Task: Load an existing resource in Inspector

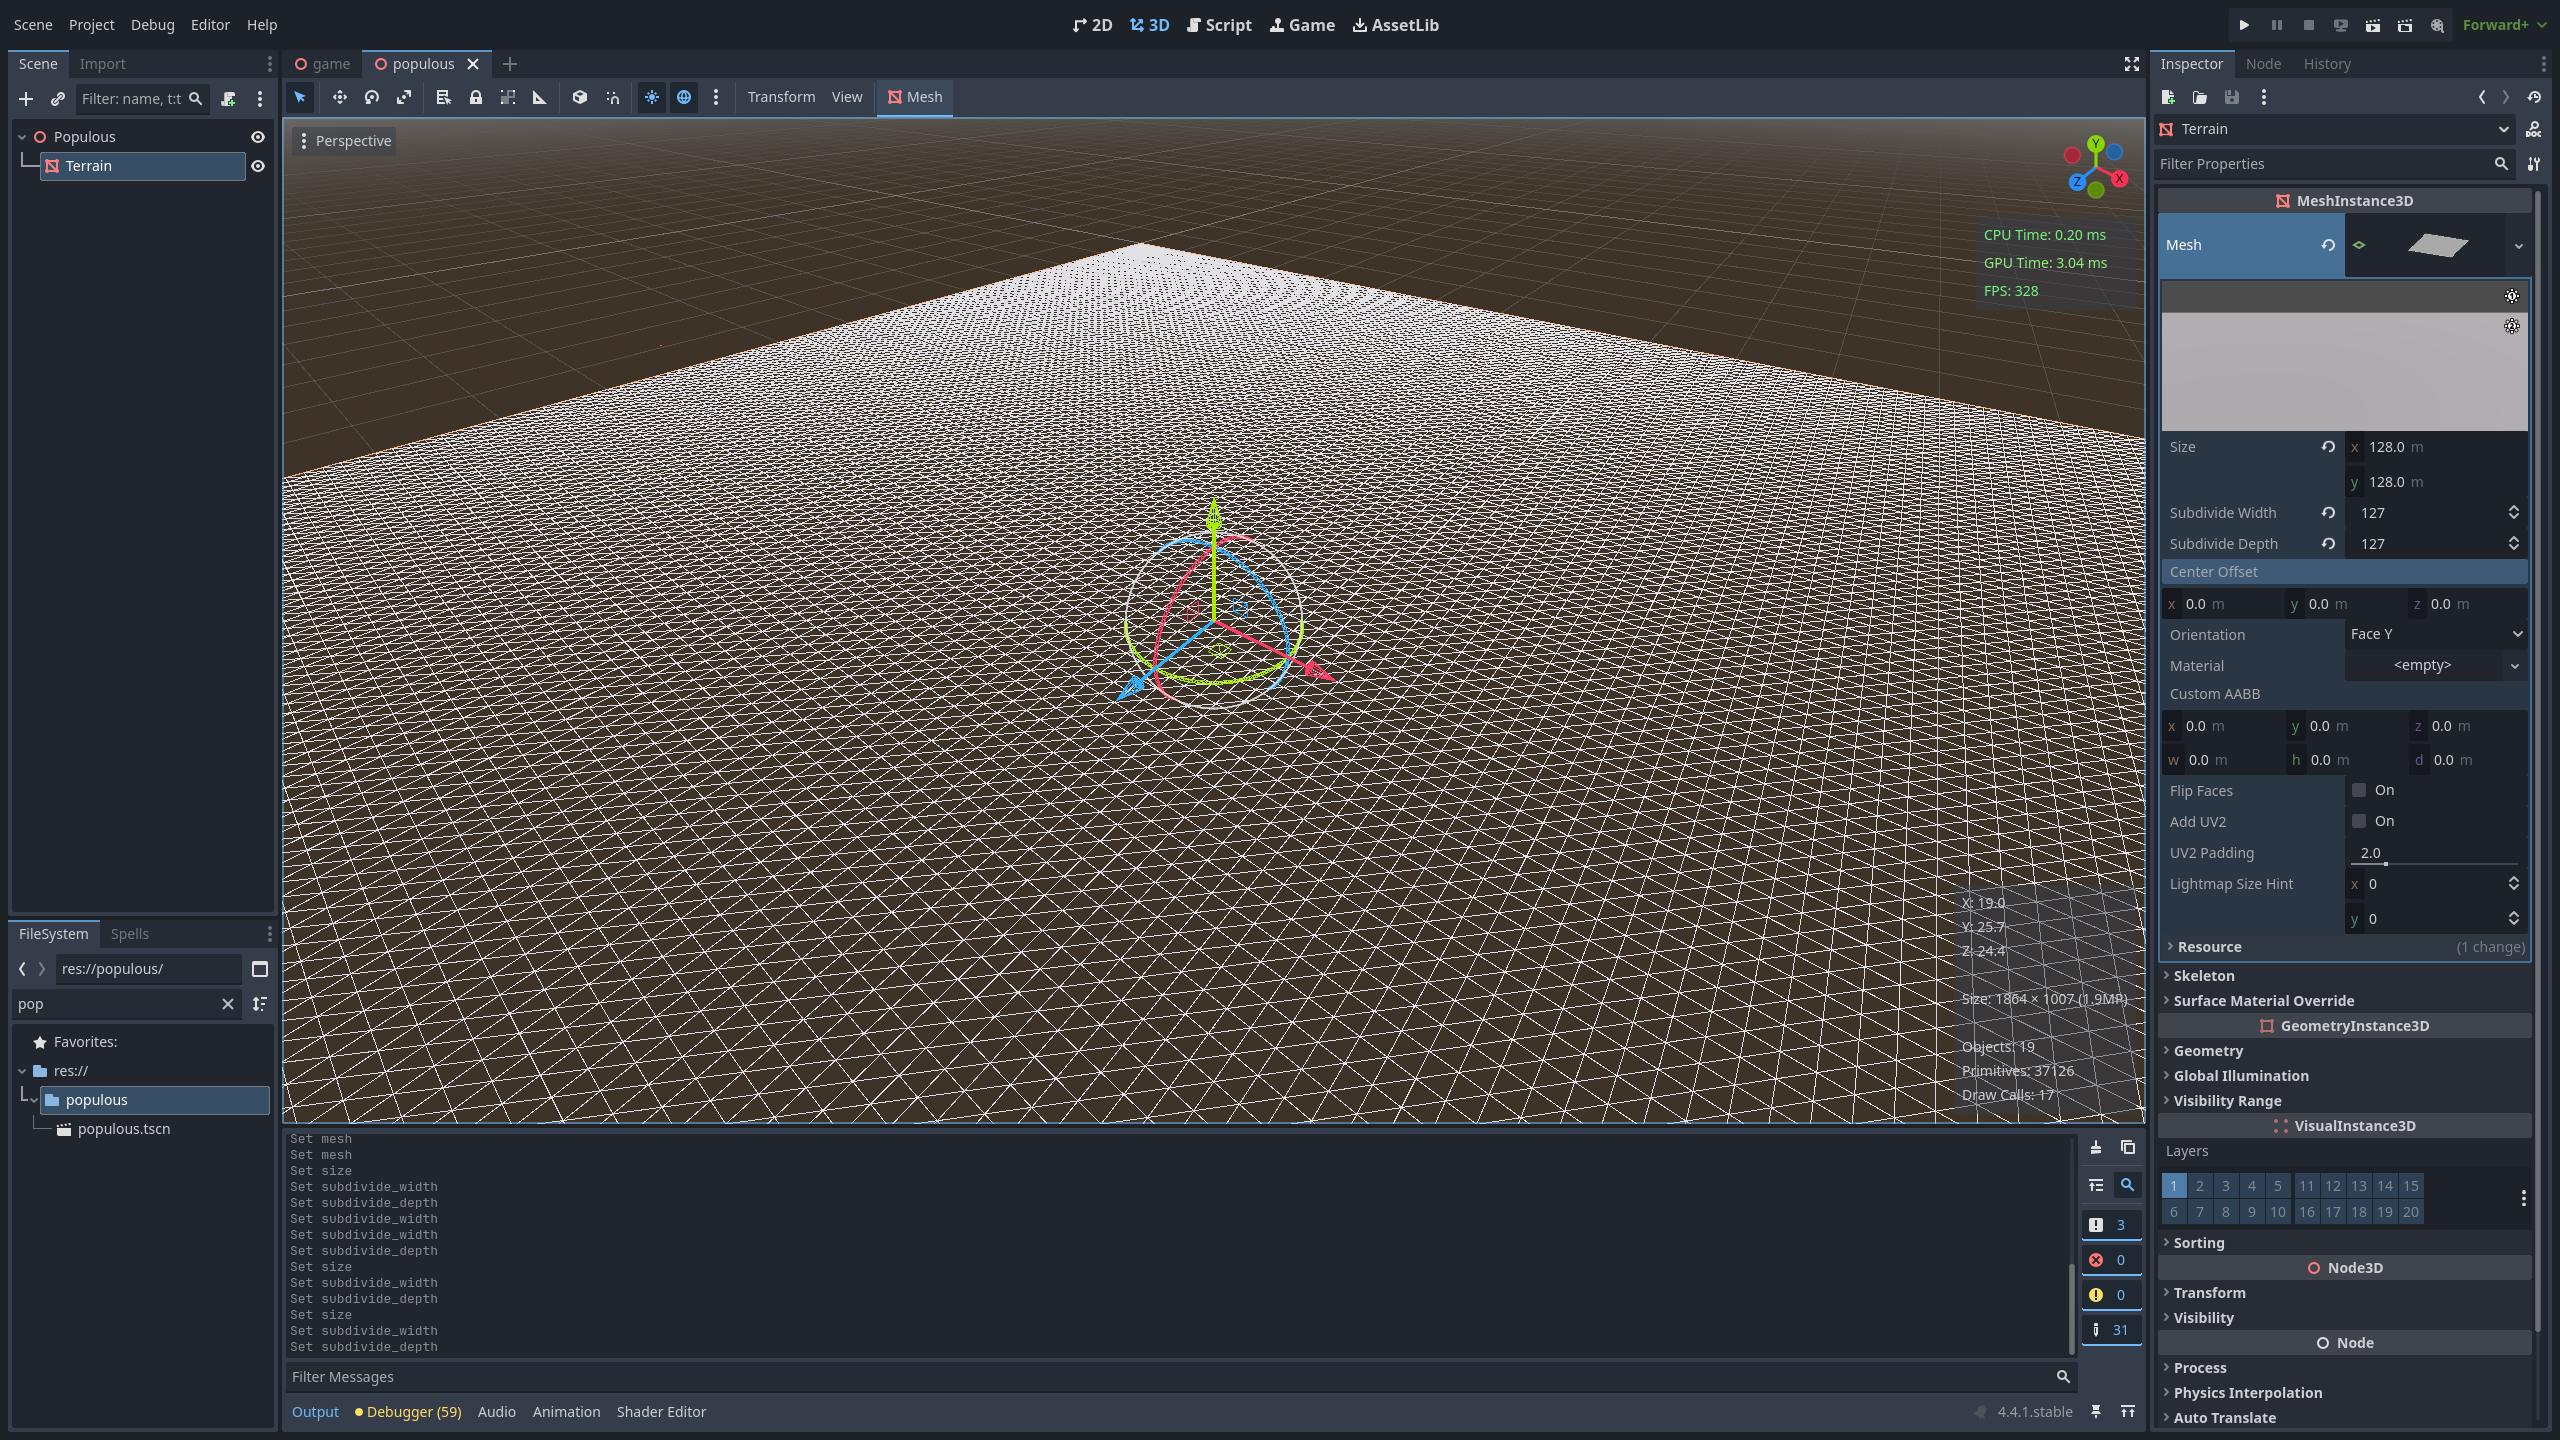Action: point(2200,97)
